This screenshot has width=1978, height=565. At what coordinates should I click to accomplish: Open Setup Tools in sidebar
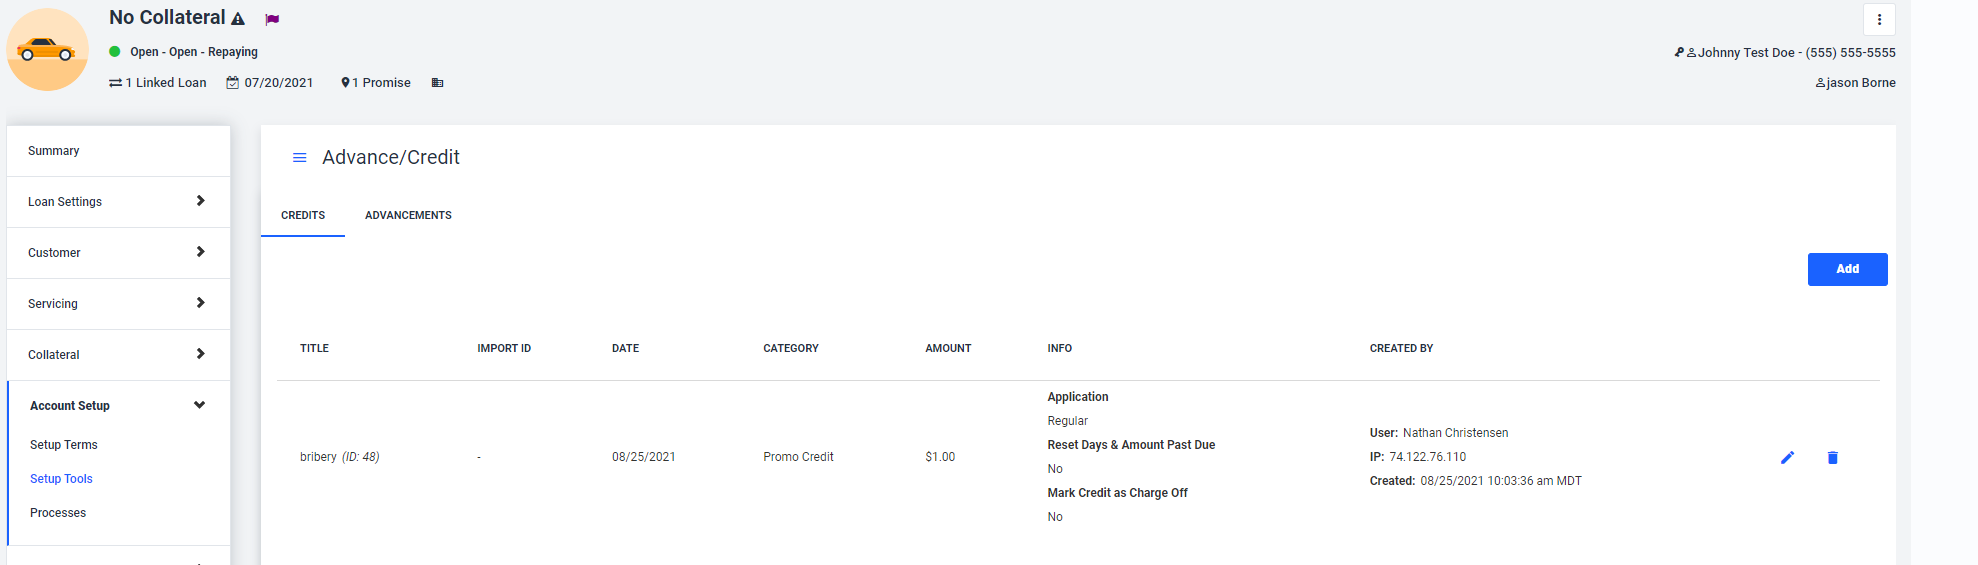(x=61, y=479)
